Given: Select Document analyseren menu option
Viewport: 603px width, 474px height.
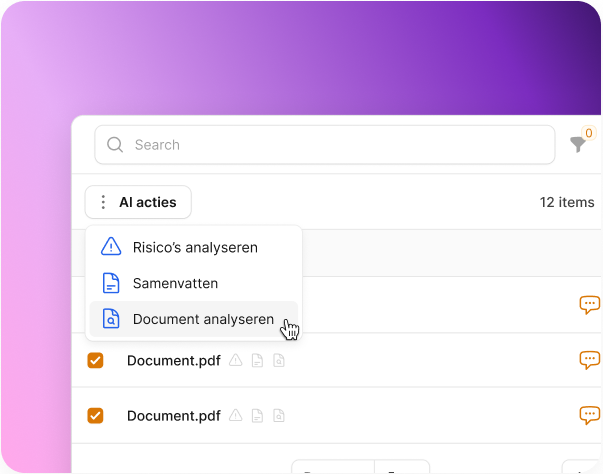Looking at the screenshot, I should click(x=203, y=320).
